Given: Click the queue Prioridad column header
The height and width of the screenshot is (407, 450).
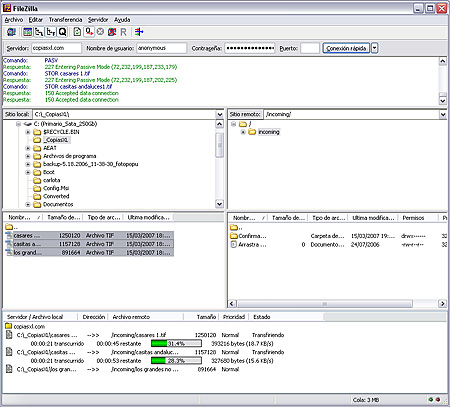Looking at the screenshot, I should (234, 317).
